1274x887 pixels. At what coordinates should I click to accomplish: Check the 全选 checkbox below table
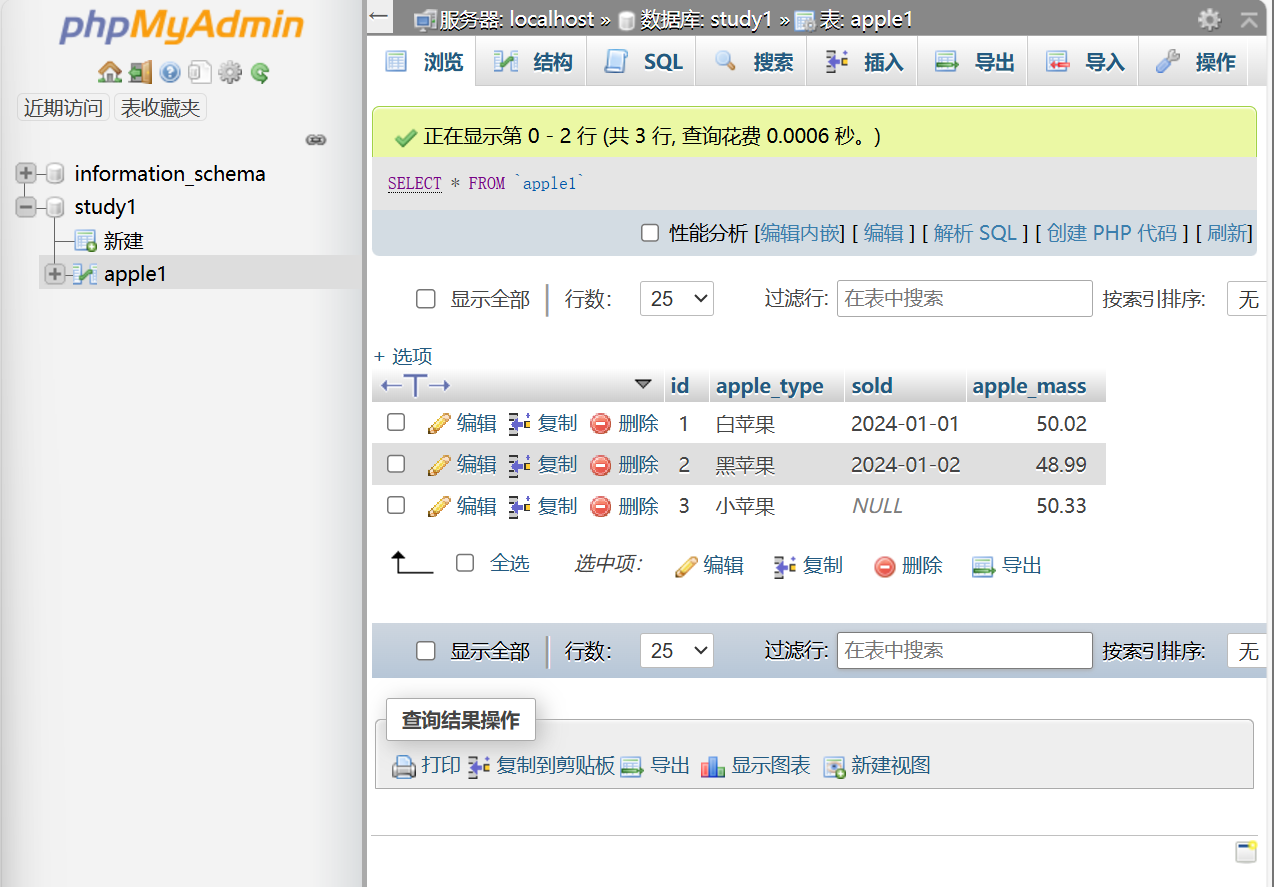pos(465,563)
